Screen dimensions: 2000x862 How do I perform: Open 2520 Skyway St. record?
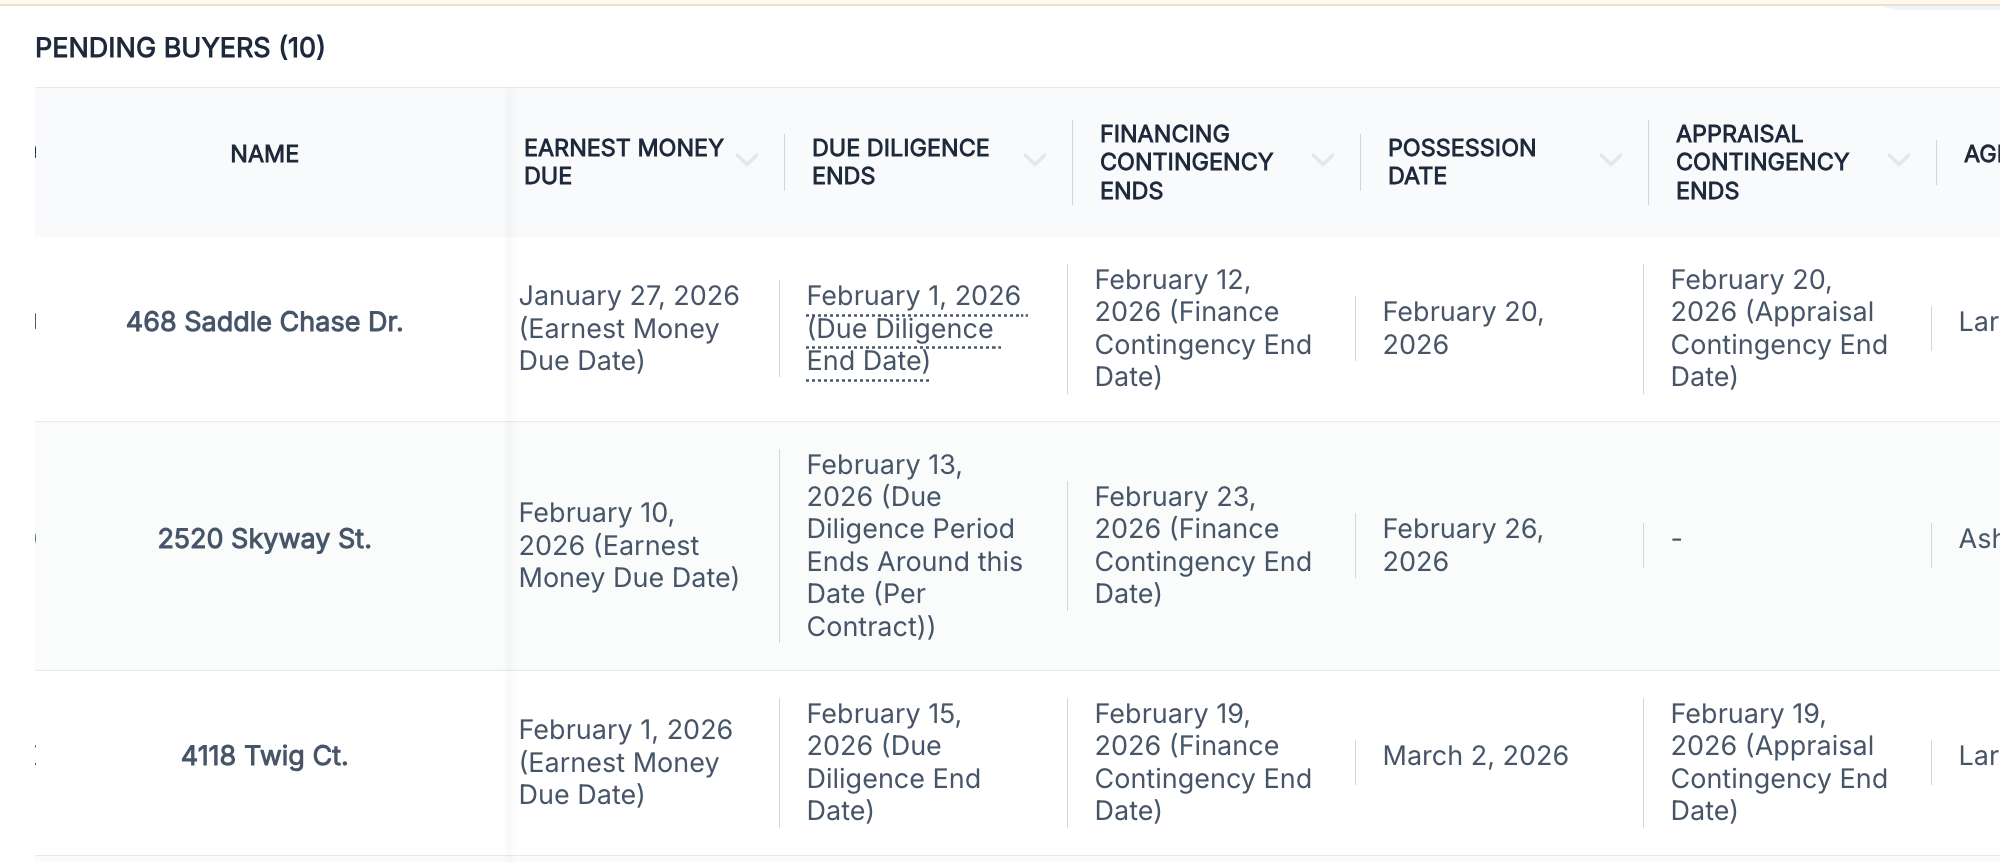[x=265, y=539]
